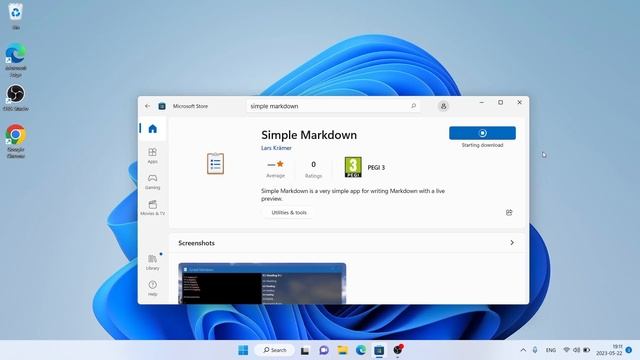Open Task View from the taskbar
Viewport: 640px width, 360px height.
click(x=304, y=350)
